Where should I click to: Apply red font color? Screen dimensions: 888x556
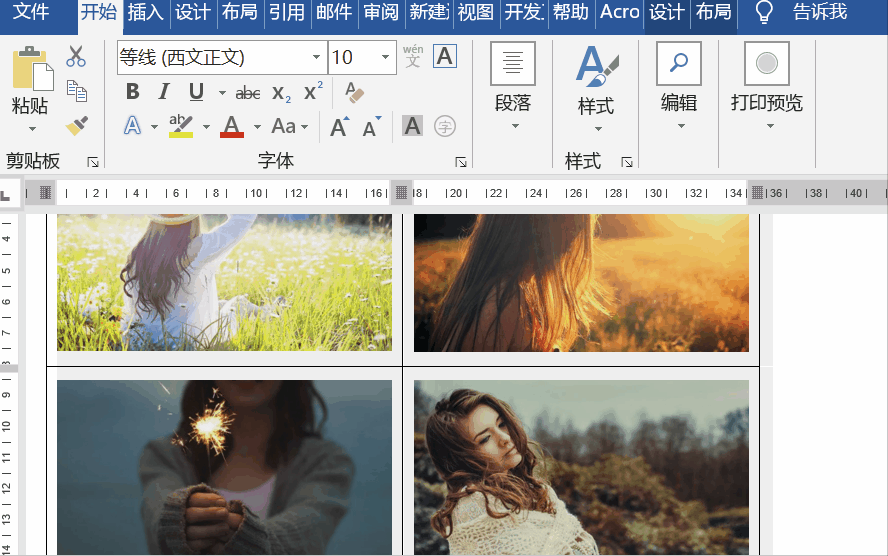click(x=232, y=126)
